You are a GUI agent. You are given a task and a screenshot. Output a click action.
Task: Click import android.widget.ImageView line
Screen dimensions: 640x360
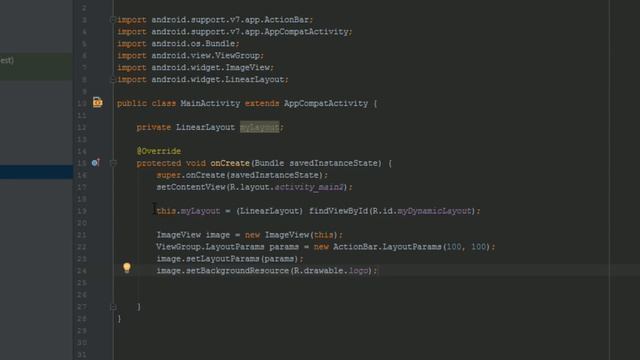tap(196, 67)
